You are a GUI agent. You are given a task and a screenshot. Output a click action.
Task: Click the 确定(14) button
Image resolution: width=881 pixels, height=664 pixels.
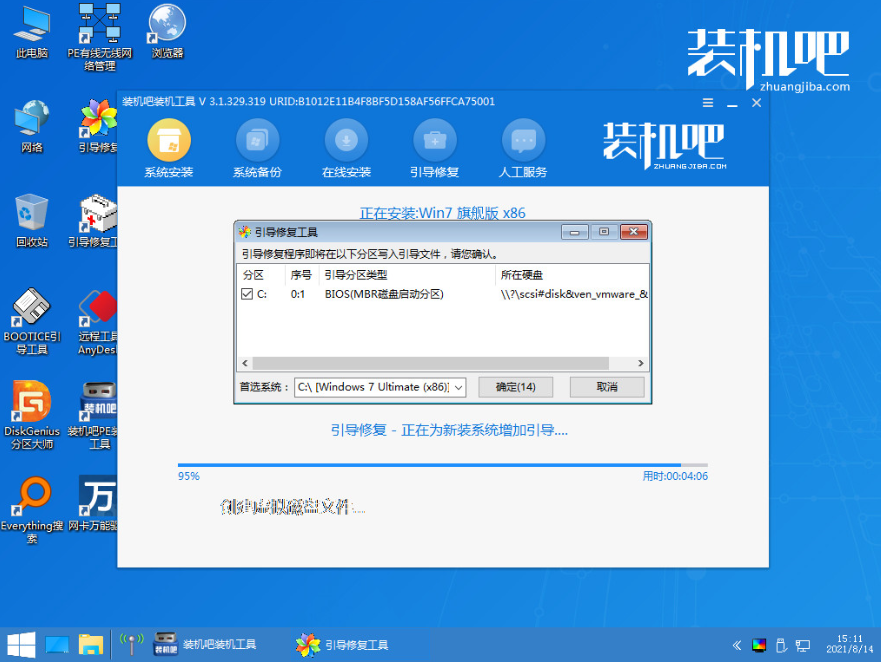[x=515, y=387]
